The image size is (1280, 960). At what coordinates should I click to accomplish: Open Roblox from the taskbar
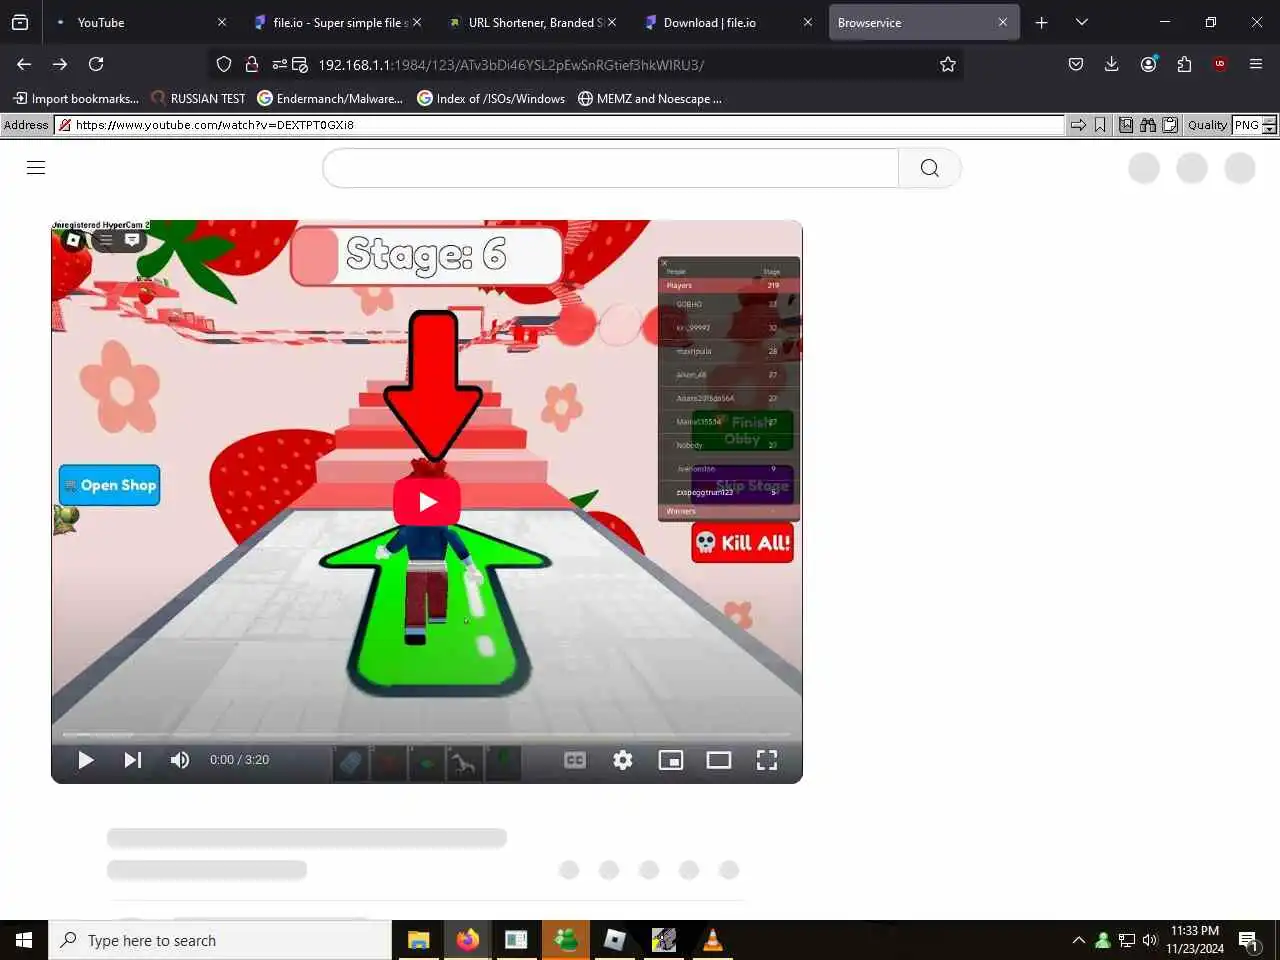click(x=614, y=940)
